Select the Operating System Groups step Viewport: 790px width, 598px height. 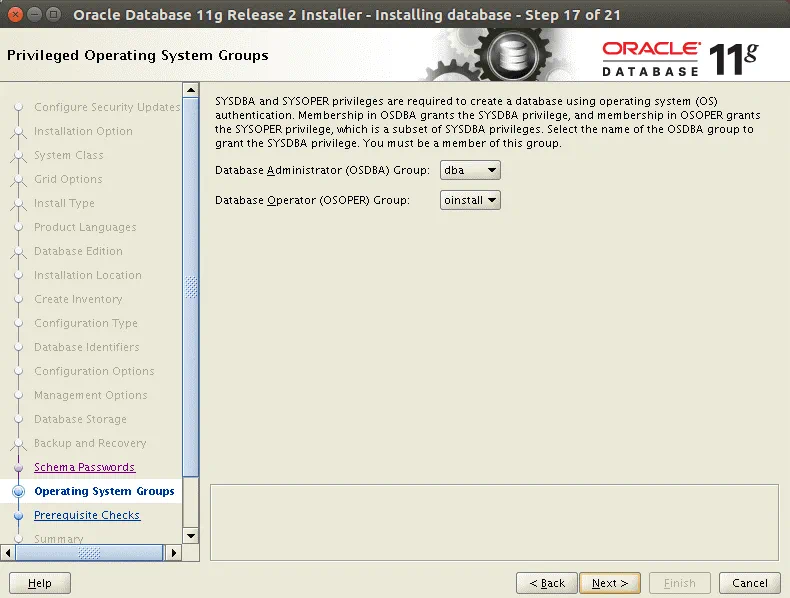click(104, 491)
